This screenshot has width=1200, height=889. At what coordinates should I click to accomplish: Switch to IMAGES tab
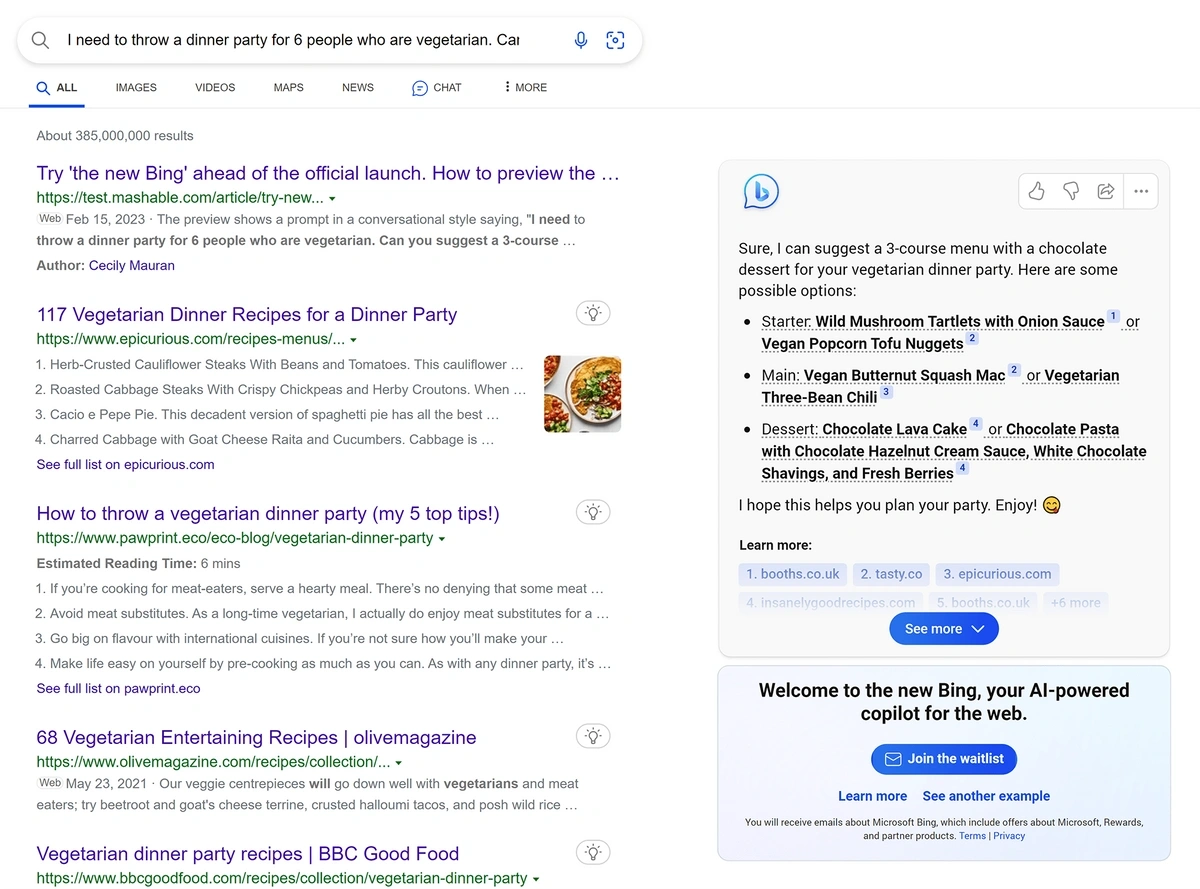[x=136, y=87]
